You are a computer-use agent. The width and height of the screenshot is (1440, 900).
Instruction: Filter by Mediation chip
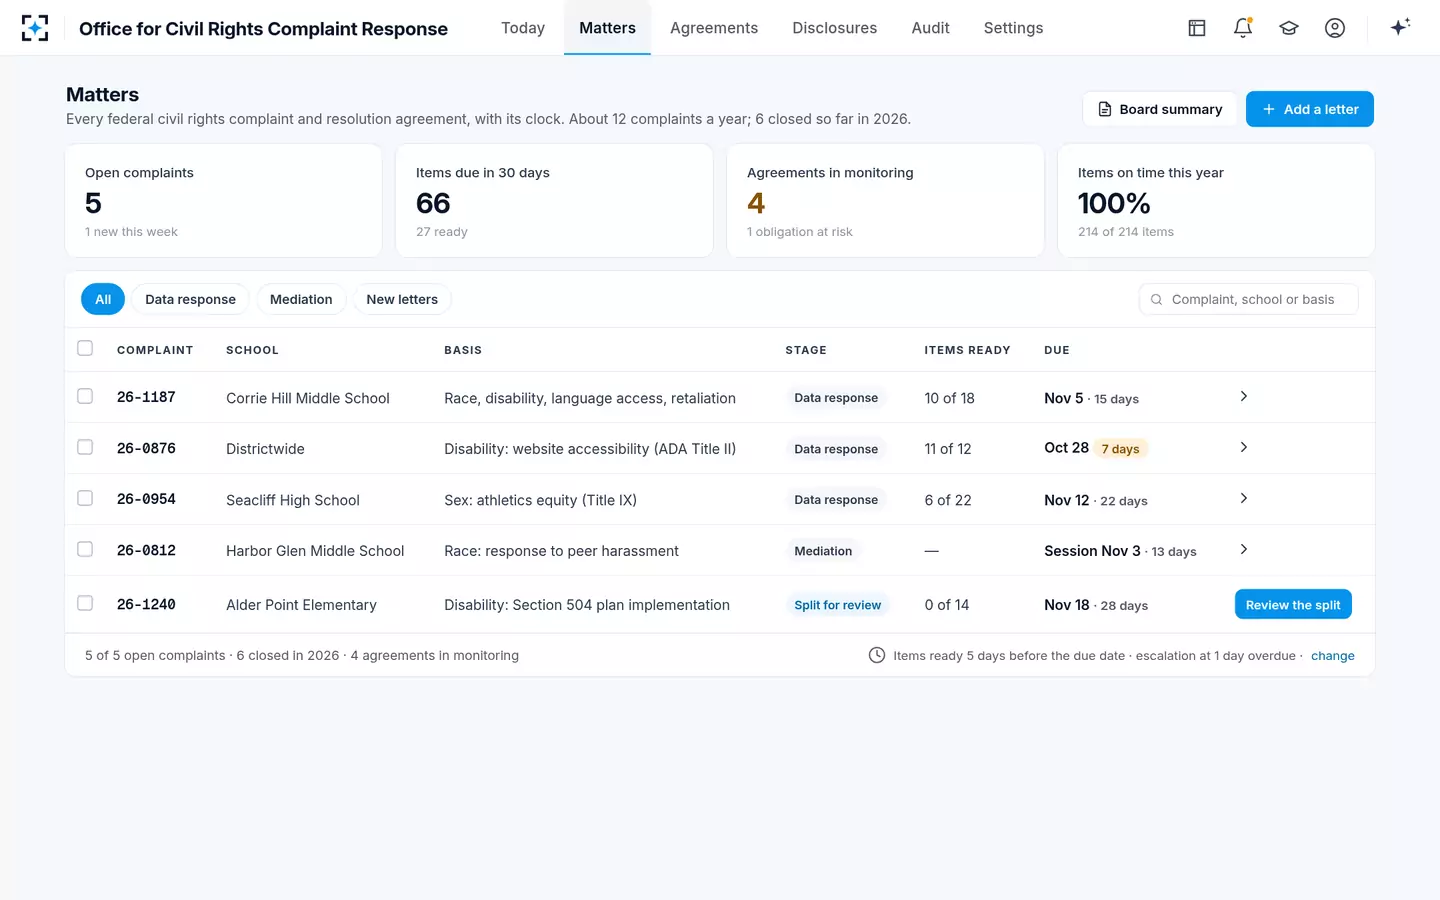click(301, 299)
